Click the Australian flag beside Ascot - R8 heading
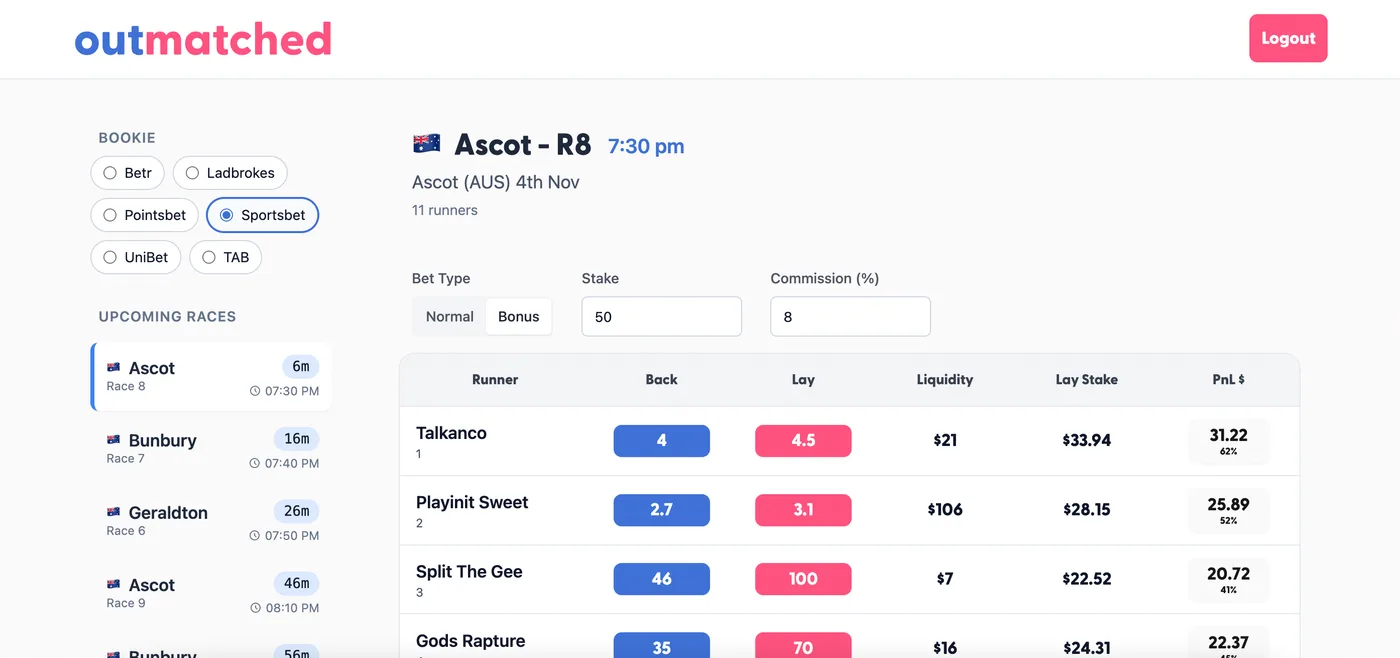The height and width of the screenshot is (658, 1400). pyautogui.click(x=427, y=142)
